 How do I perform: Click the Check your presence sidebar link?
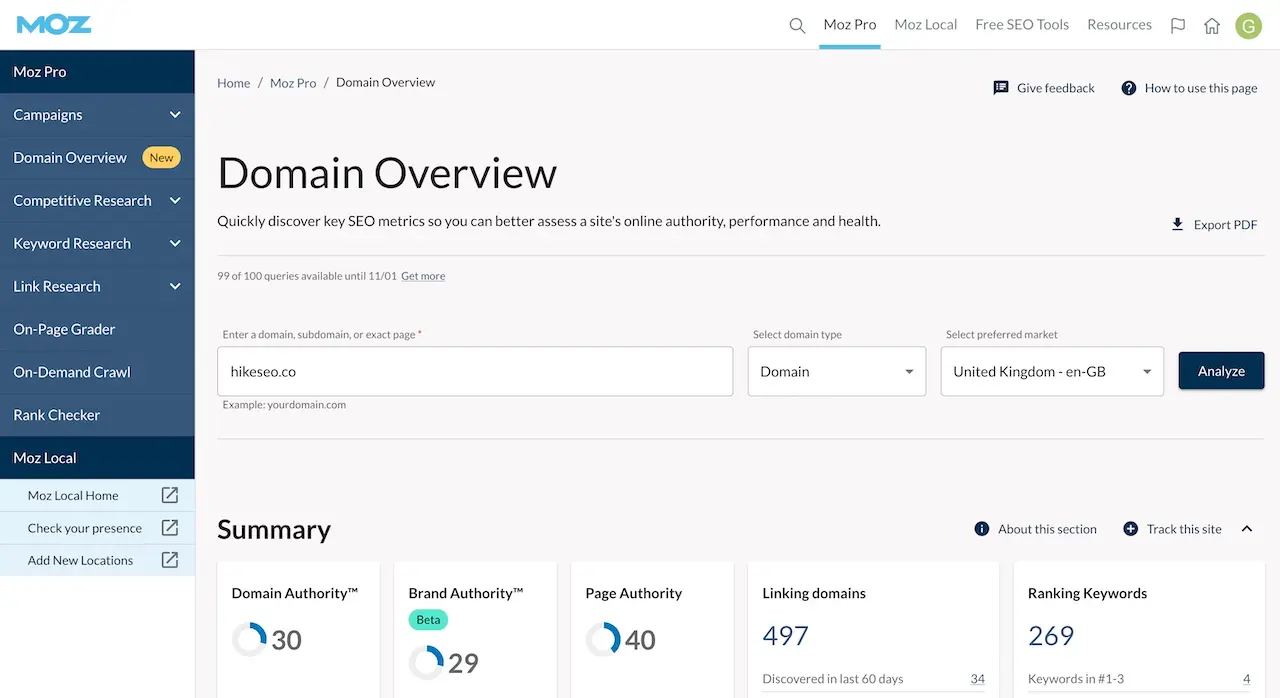(85, 528)
